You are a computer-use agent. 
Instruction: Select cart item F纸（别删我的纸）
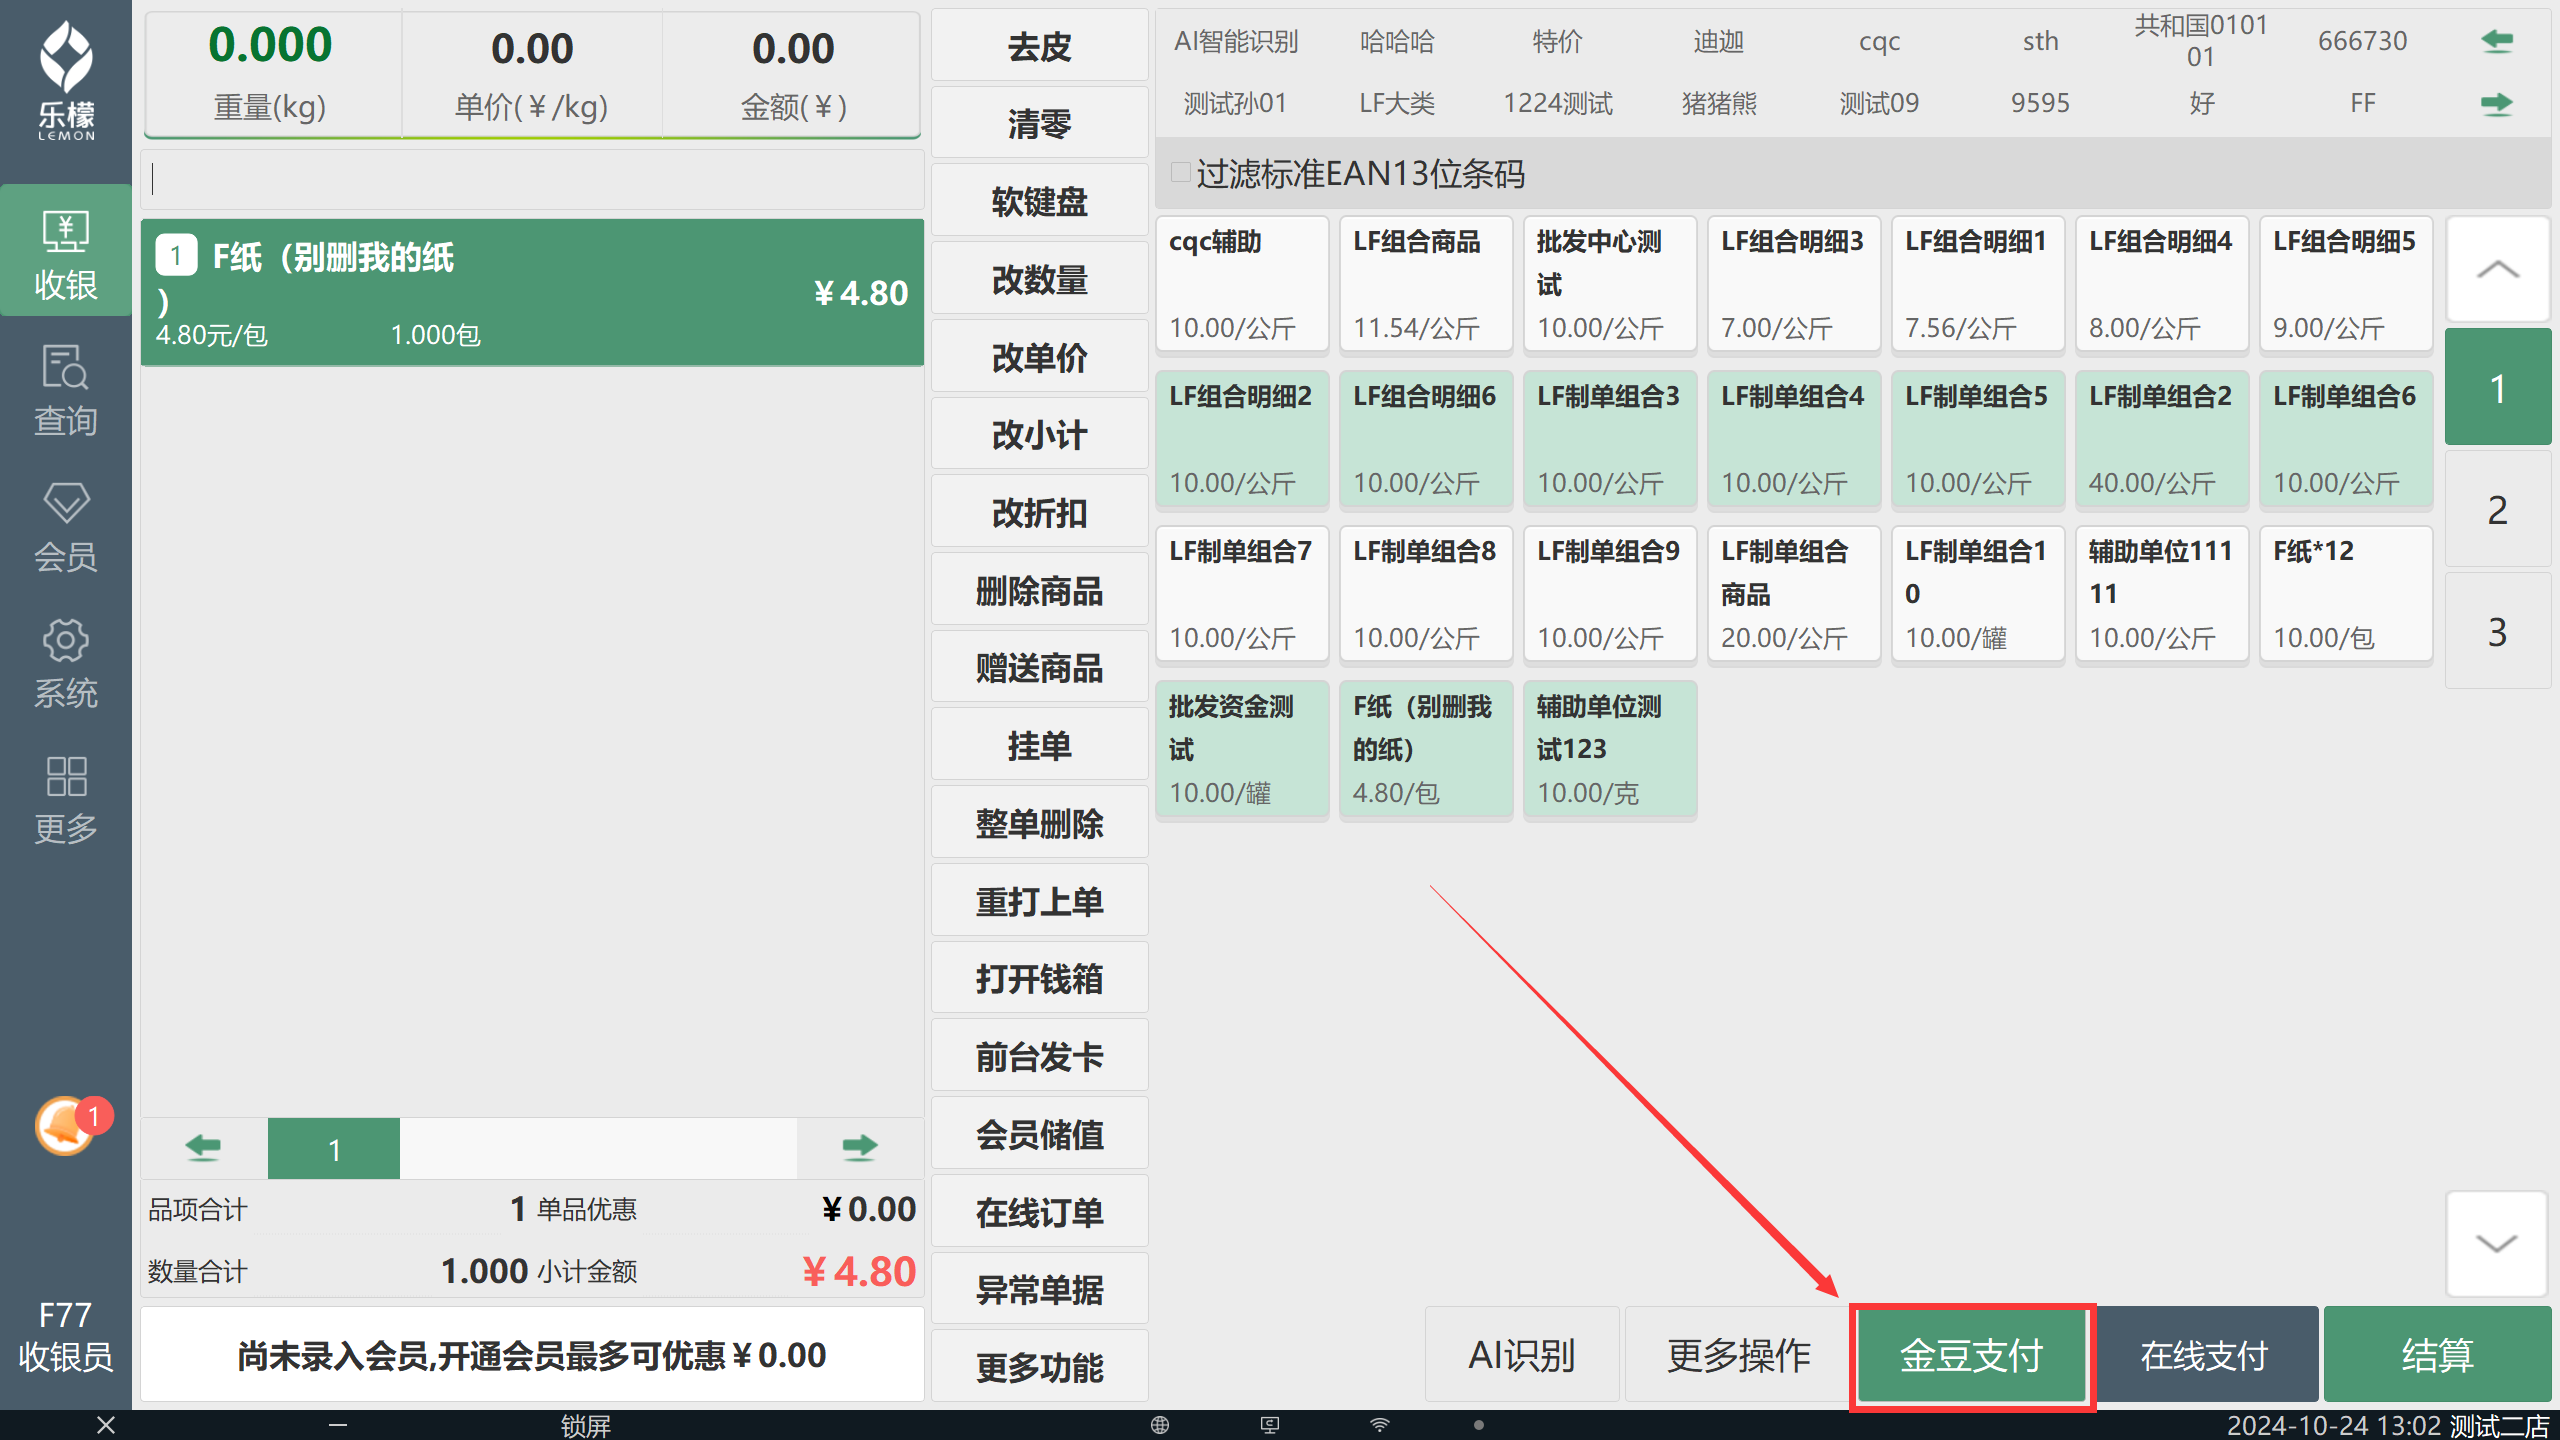point(532,292)
